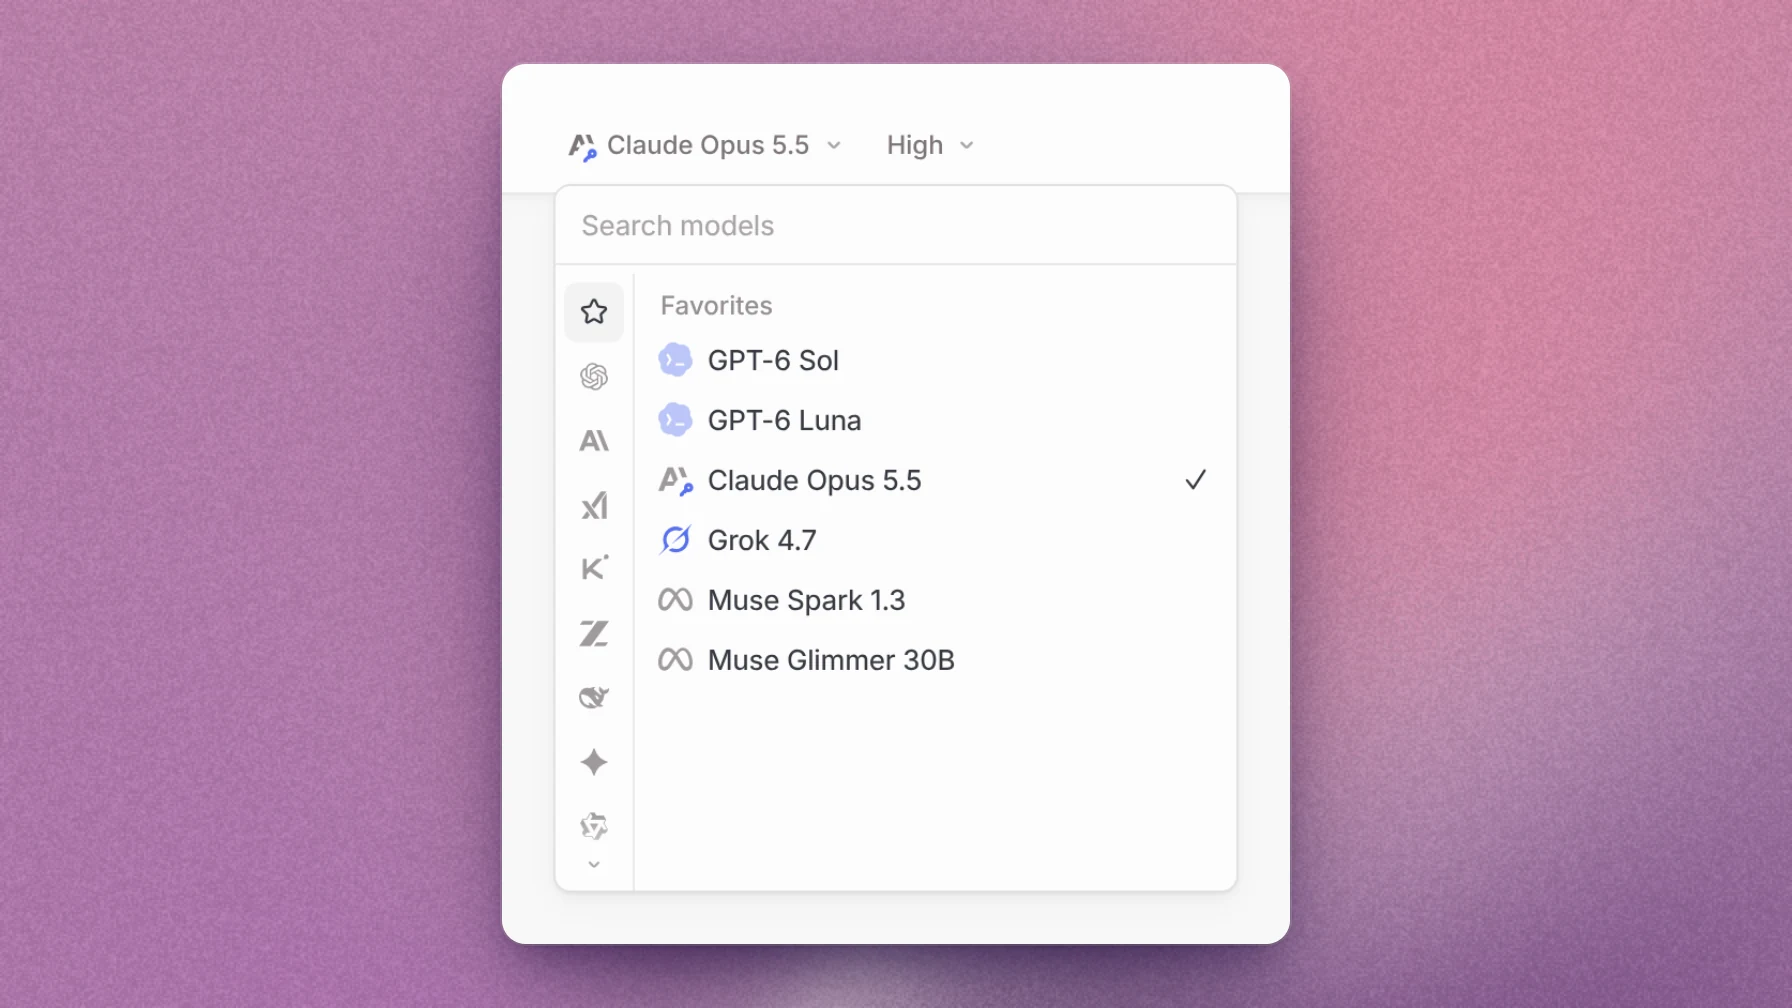The image size is (1792, 1008).
Task: Open the High effort level dropdown
Action: pos(930,146)
